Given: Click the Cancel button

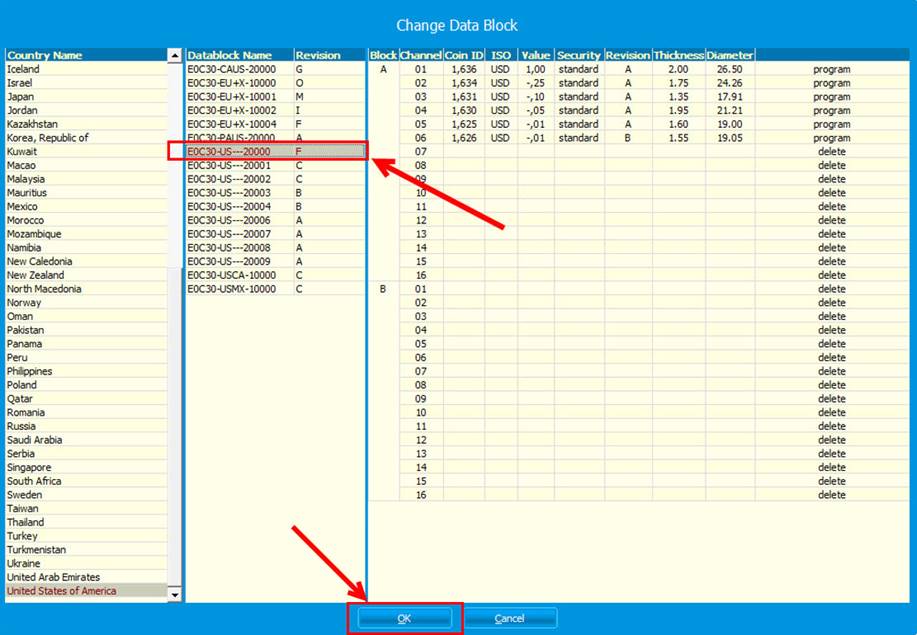Looking at the screenshot, I should pyautogui.click(x=510, y=618).
